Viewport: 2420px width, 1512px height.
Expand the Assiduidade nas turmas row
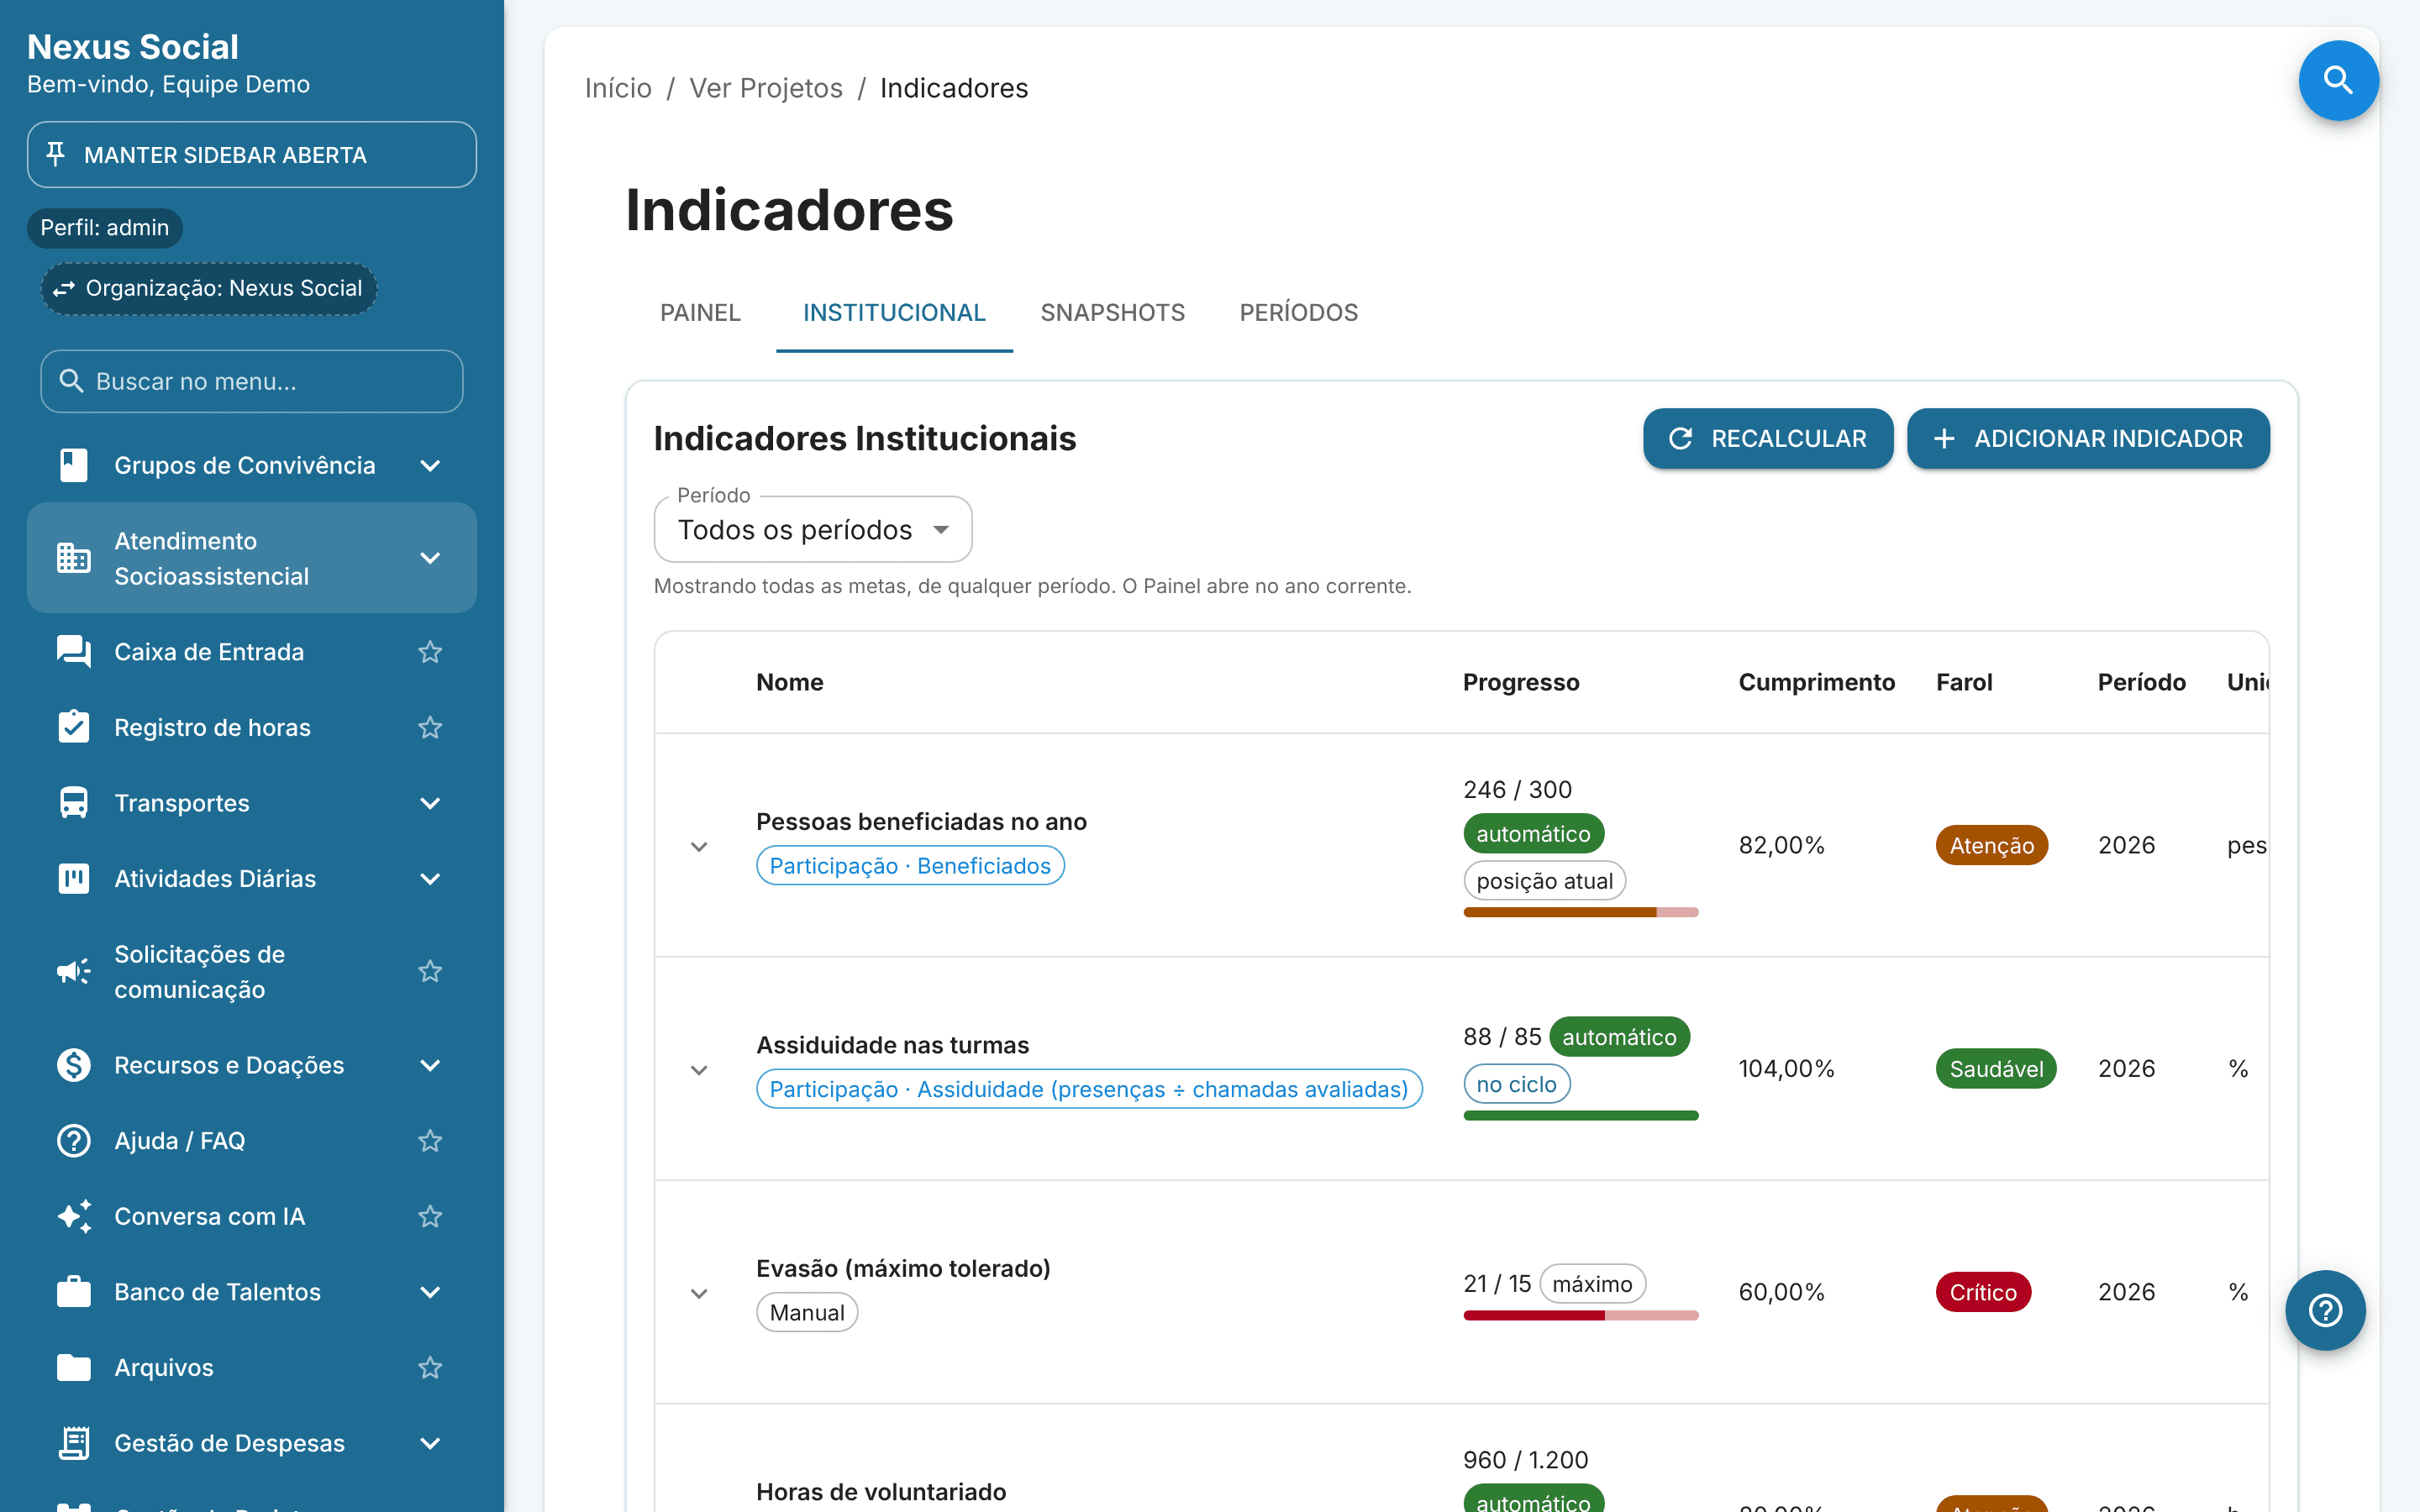click(x=699, y=1069)
